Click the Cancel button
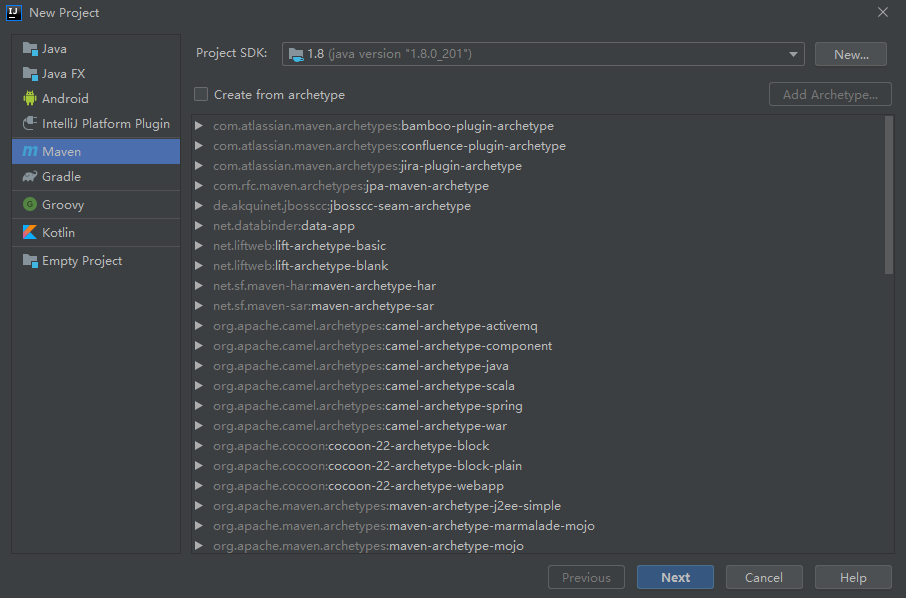This screenshot has height=598, width=906. (764, 577)
